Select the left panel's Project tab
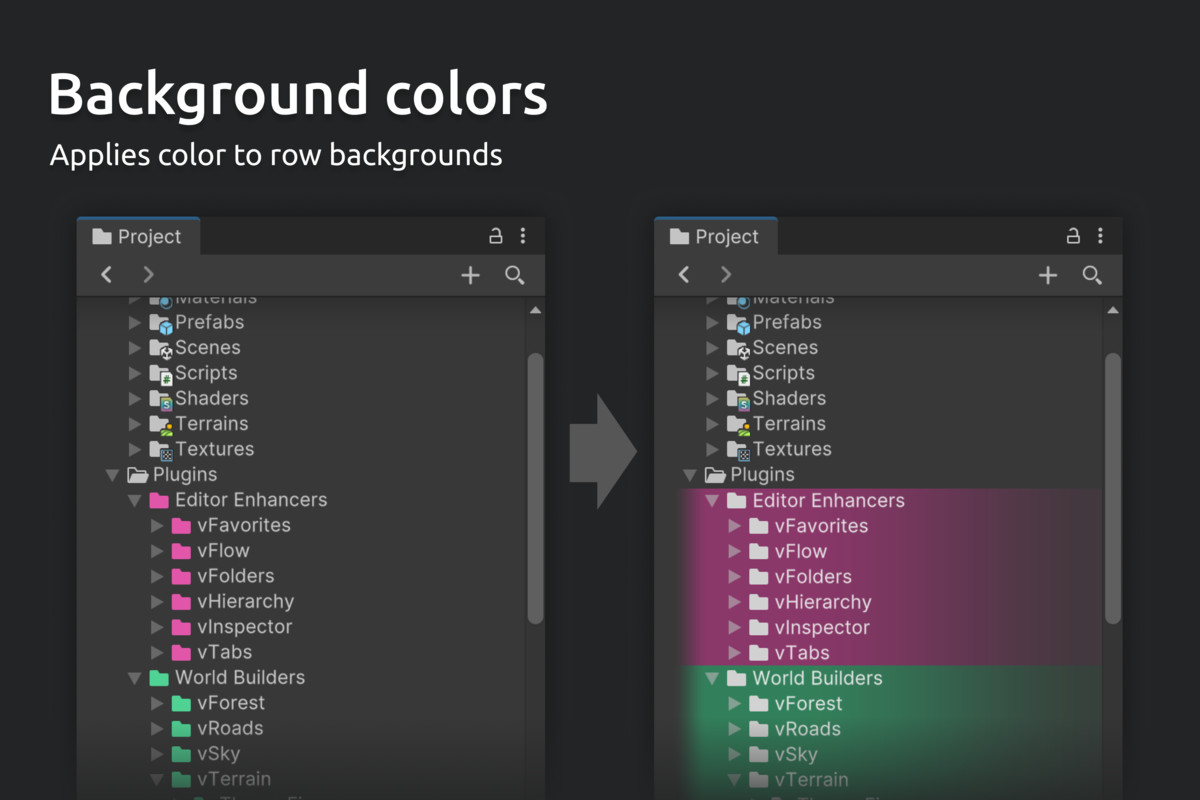1200x800 pixels. click(x=138, y=237)
